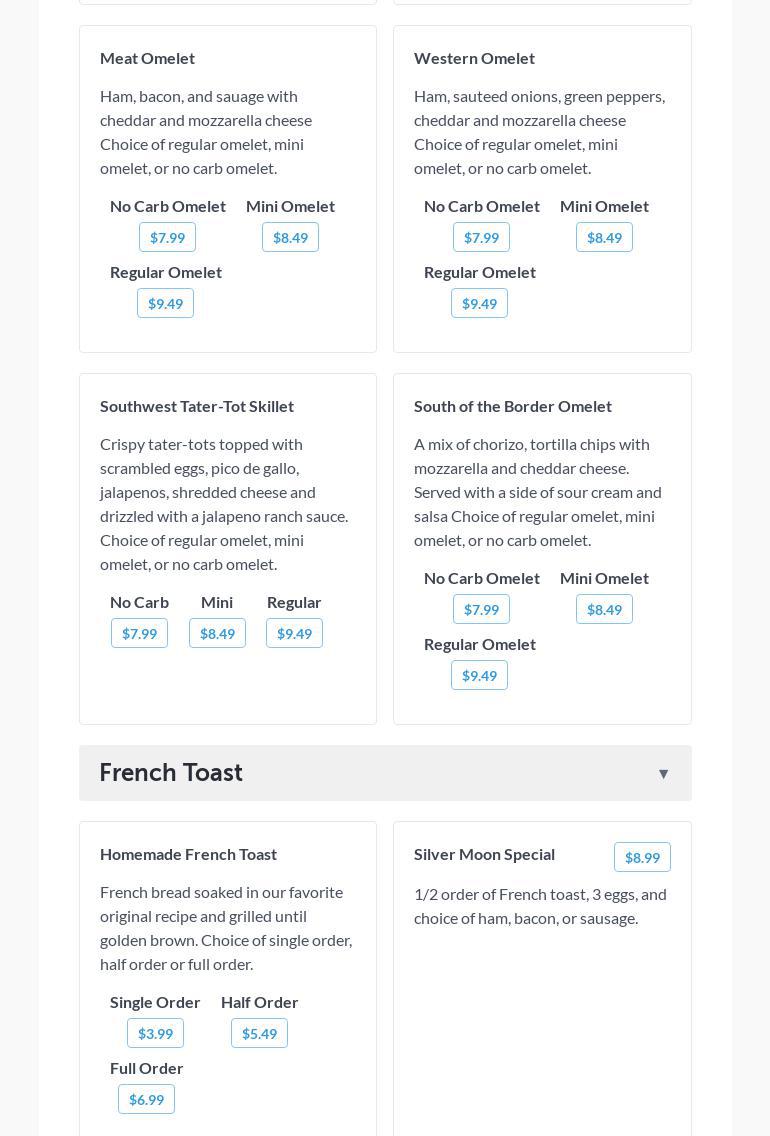This screenshot has width=770, height=1136.
Task: Choose Western Omelet Mini $8.49 price
Action: (x=604, y=237)
